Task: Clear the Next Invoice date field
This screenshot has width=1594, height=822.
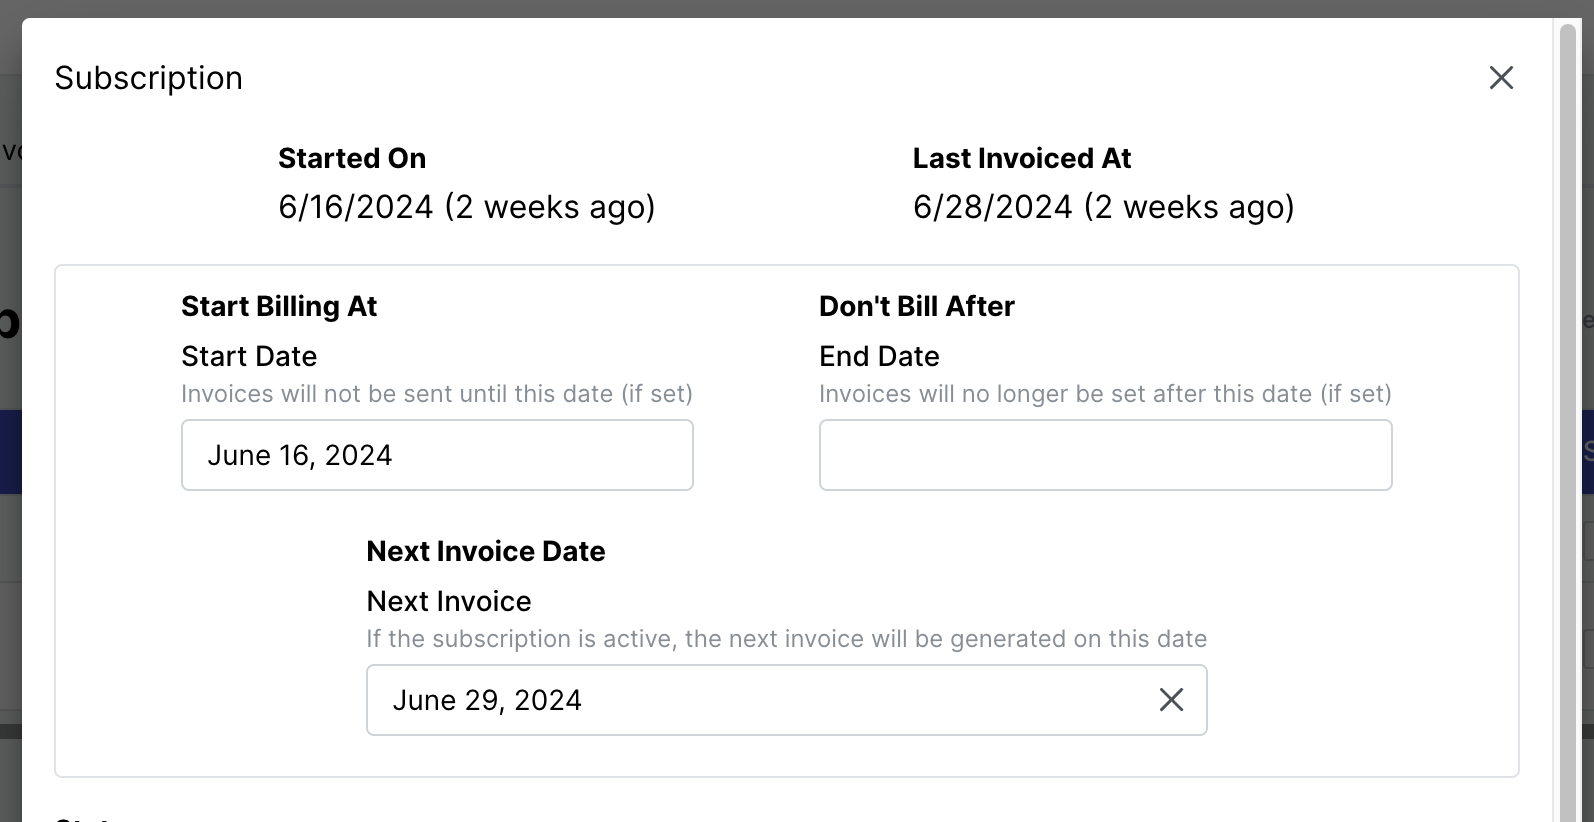Action: pyautogui.click(x=1171, y=700)
